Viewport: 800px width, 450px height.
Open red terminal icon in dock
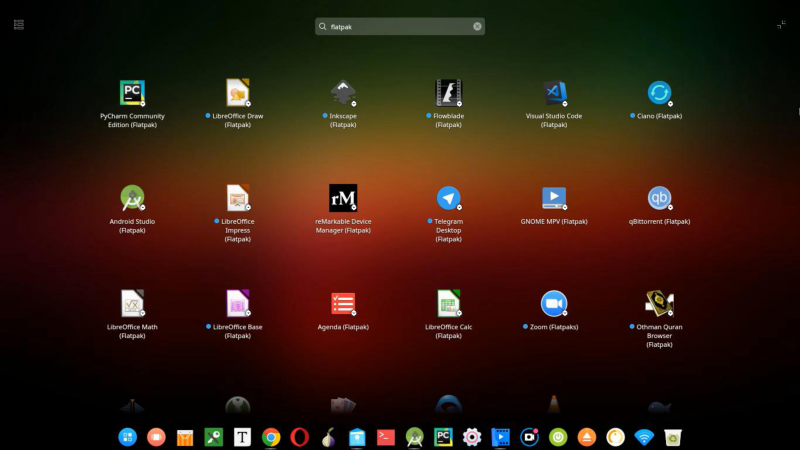[x=386, y=437]
